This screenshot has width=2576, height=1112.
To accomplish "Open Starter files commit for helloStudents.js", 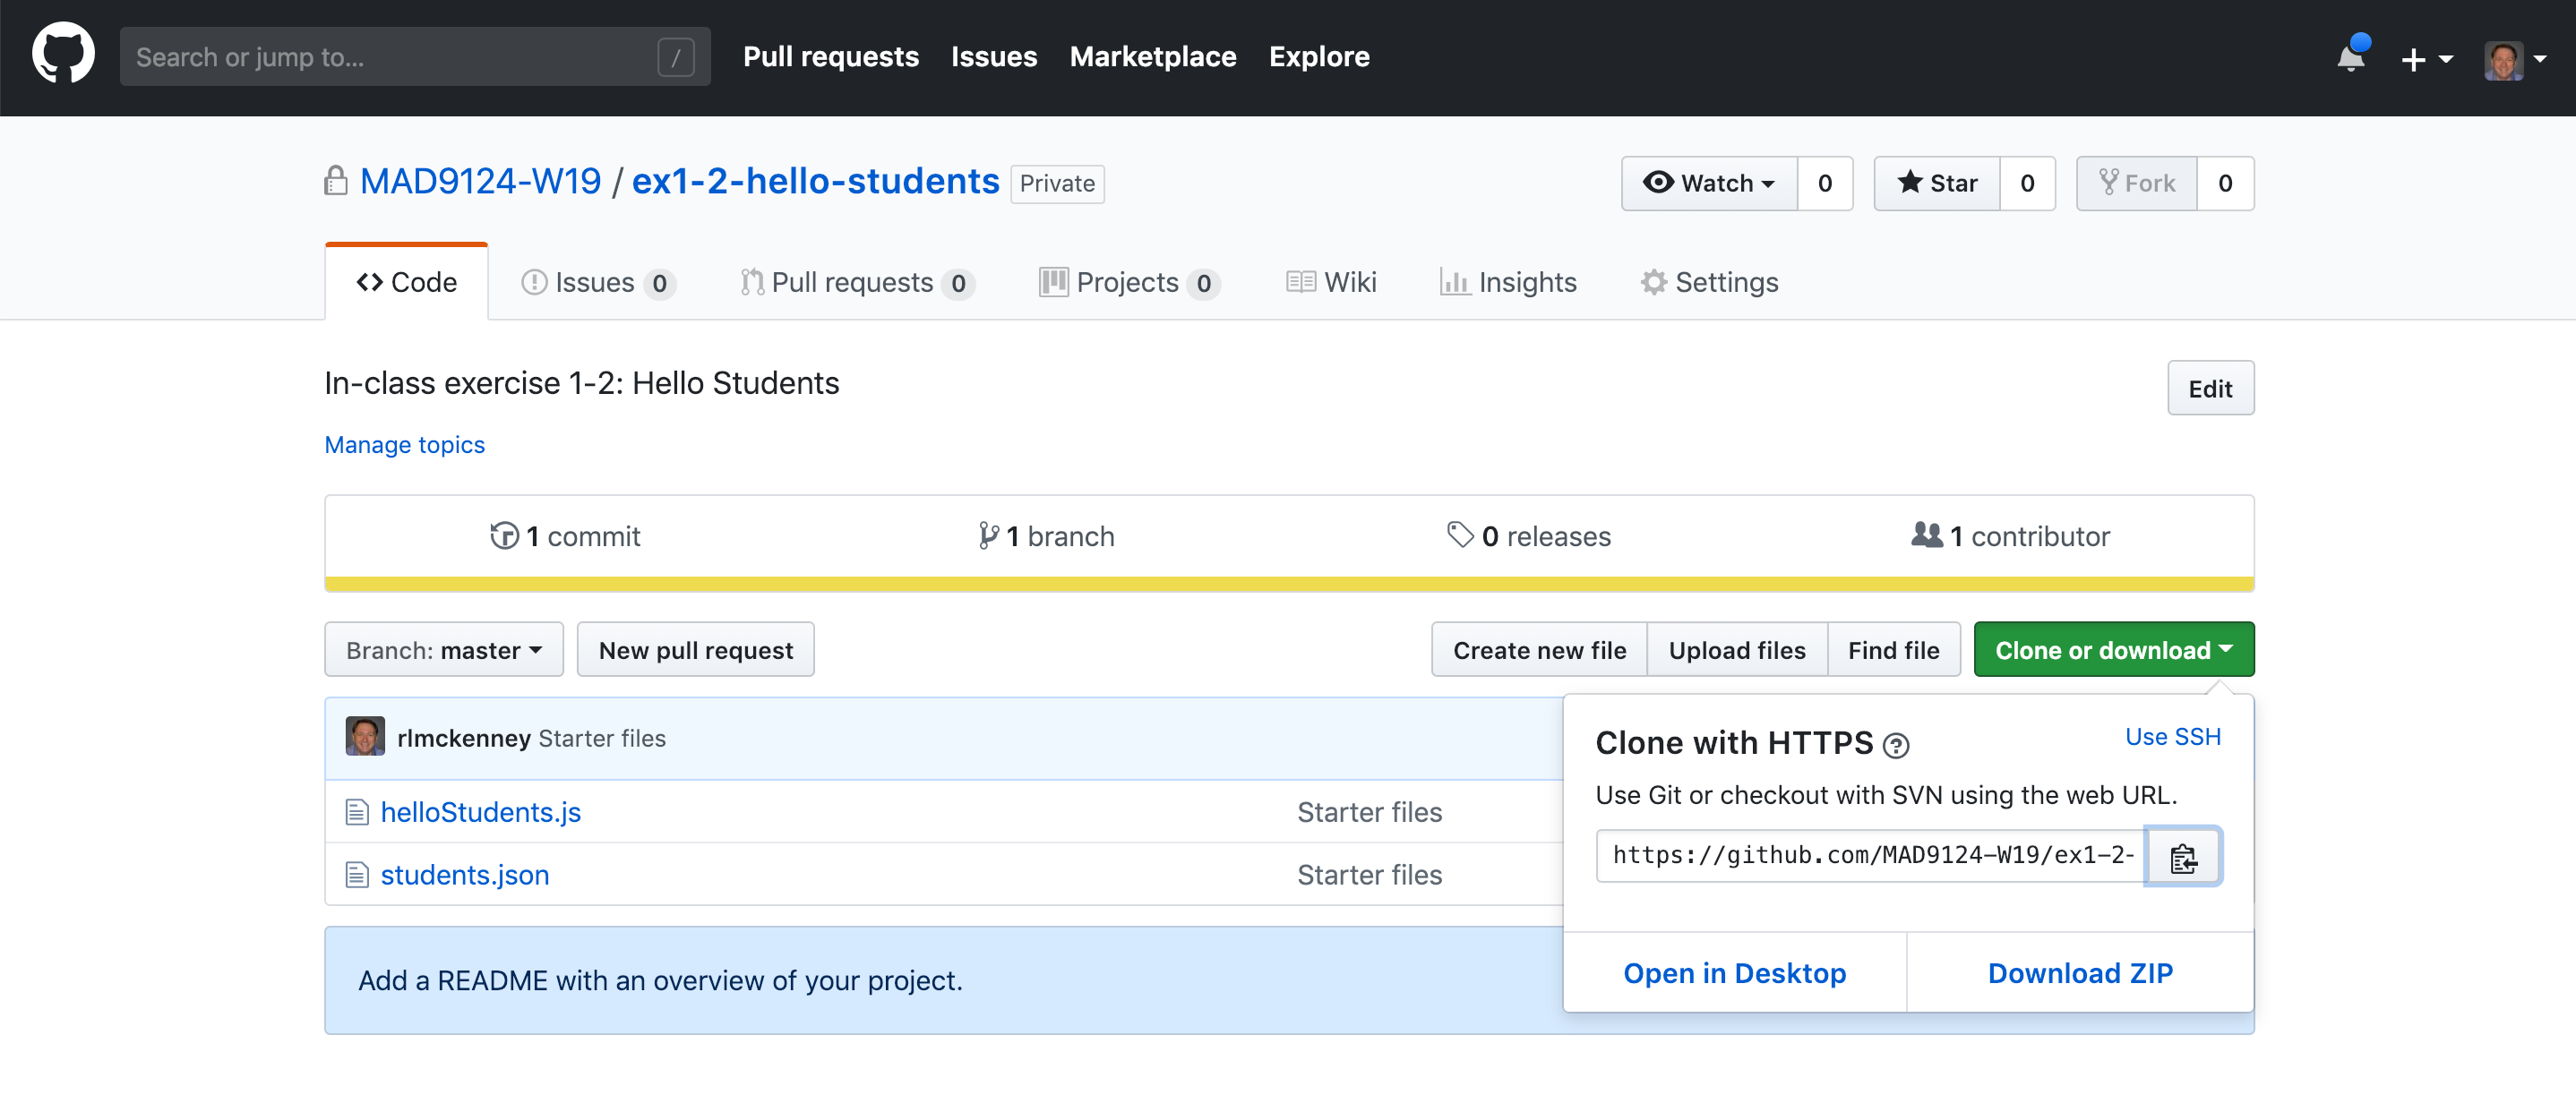I will (x=1370, y=812).
